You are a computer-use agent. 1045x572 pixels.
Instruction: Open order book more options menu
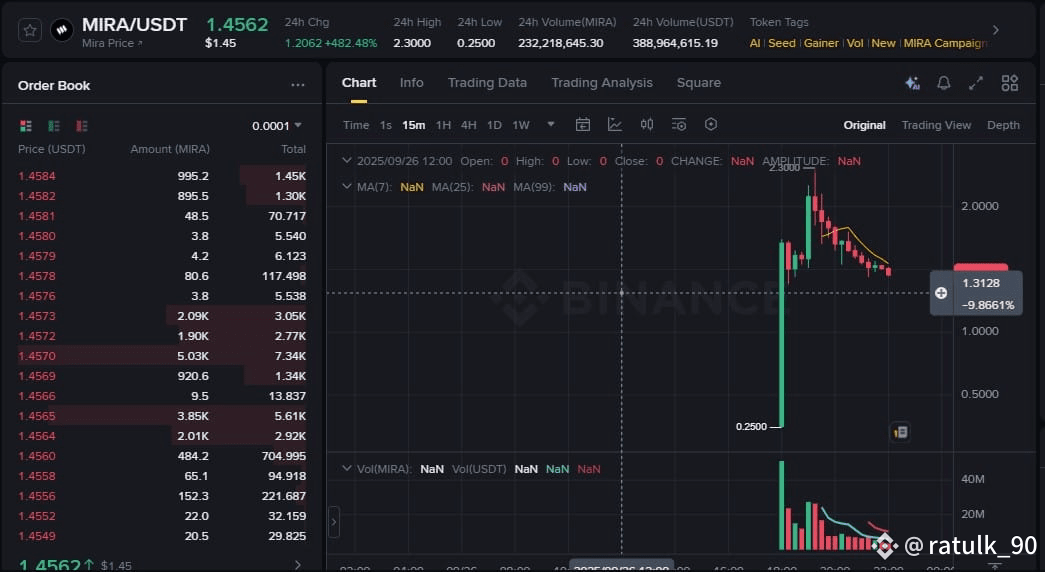point(298,85)
